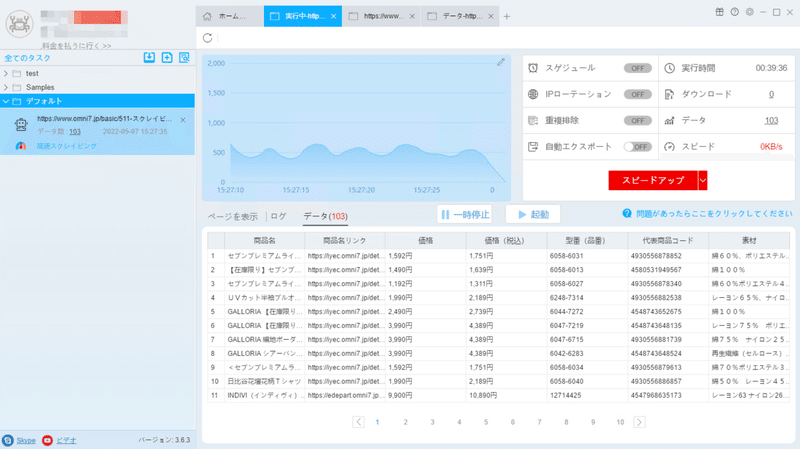
Task: Open the ページを表示 tab
Action: pos(233,216)
